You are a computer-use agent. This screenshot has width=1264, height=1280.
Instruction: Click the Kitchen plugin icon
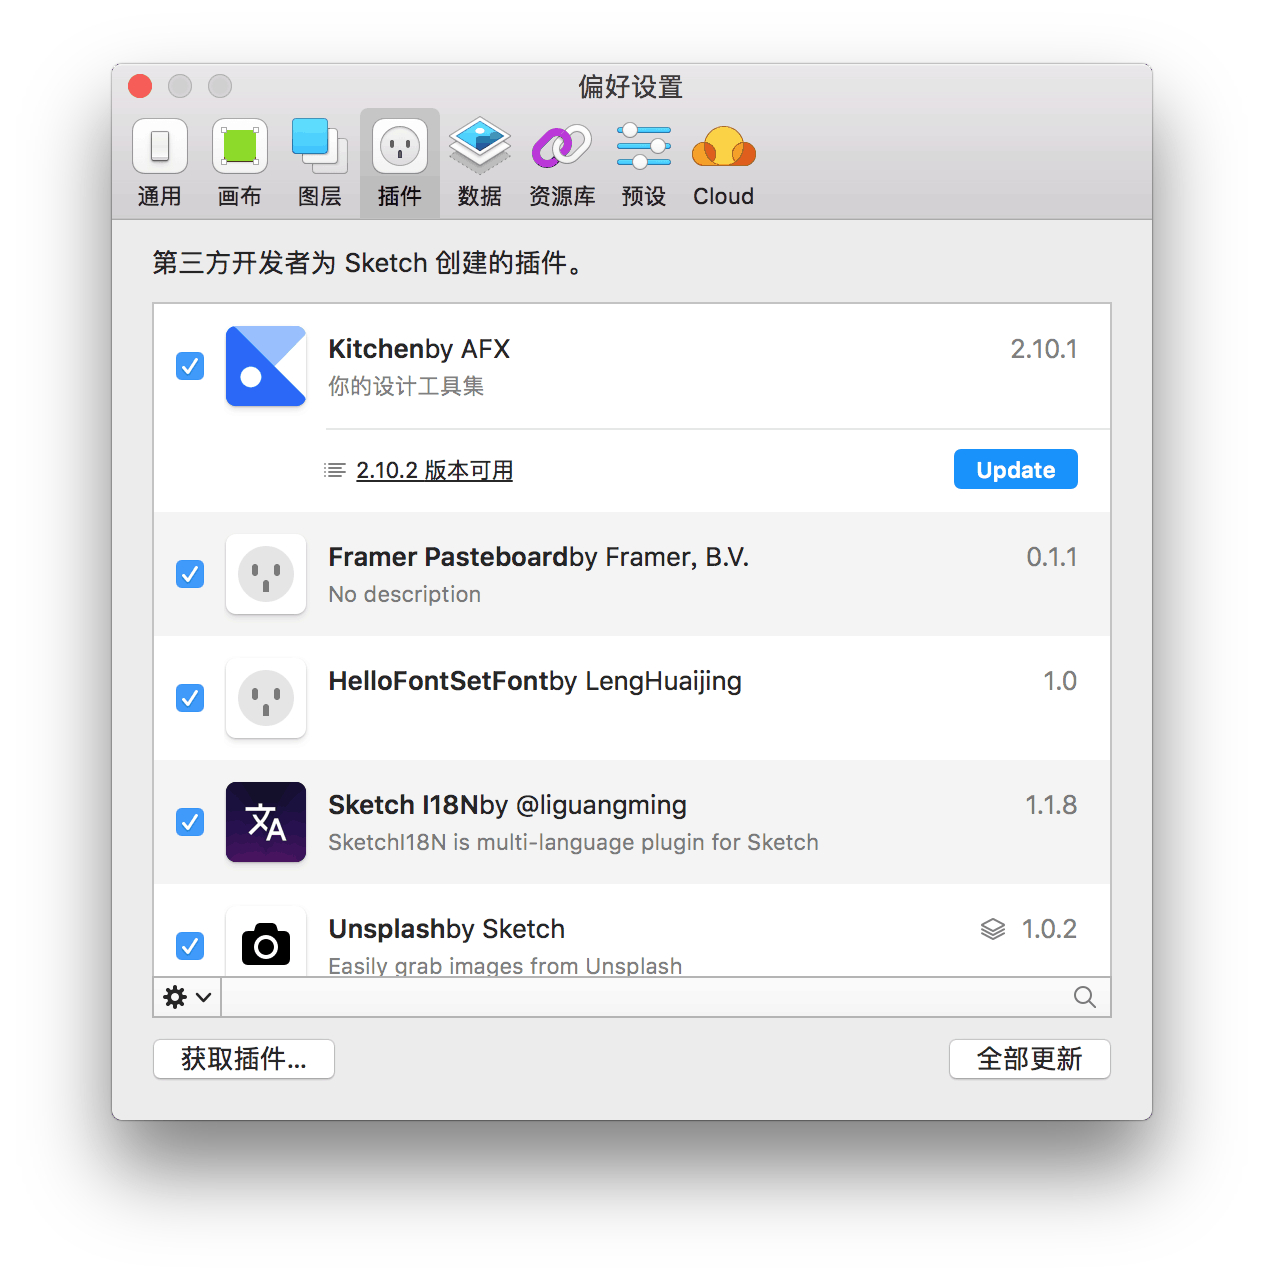(x=266, y=366)
